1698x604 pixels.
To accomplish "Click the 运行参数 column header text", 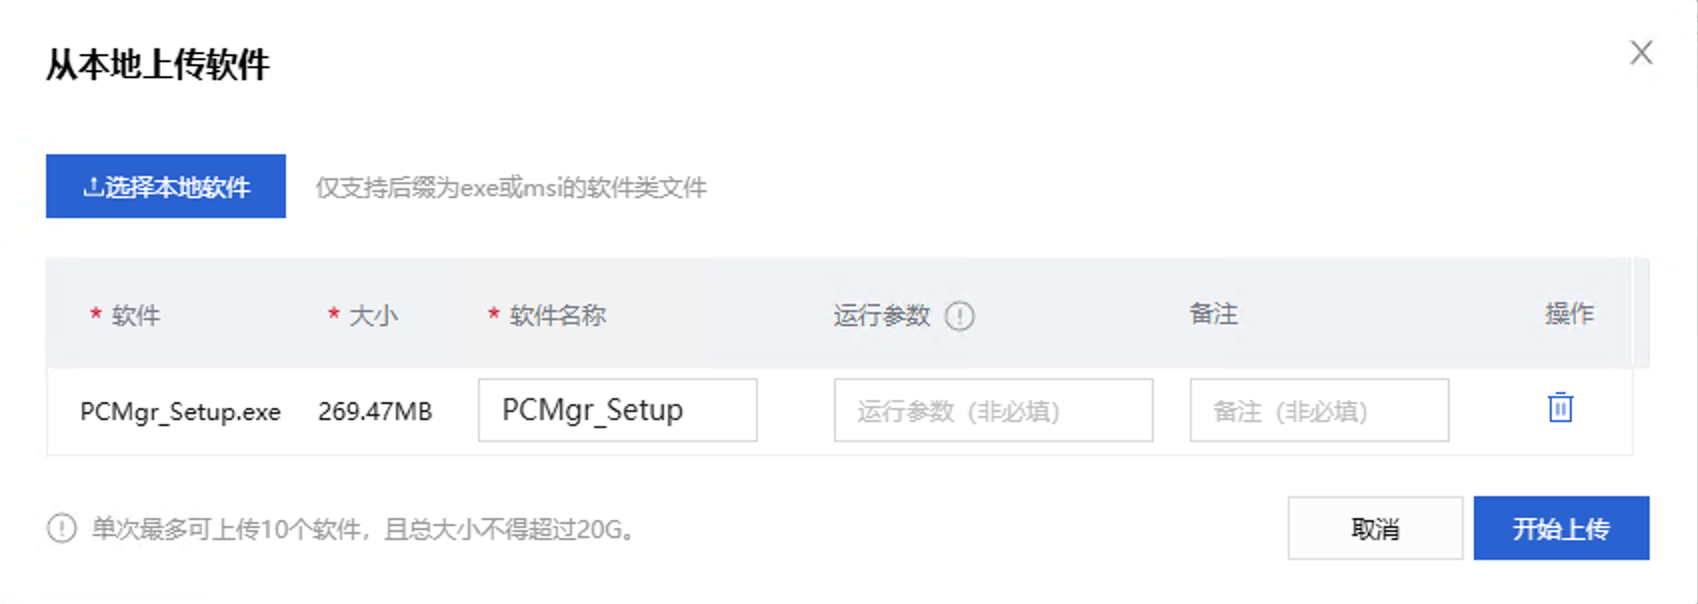I will (882, 315).
